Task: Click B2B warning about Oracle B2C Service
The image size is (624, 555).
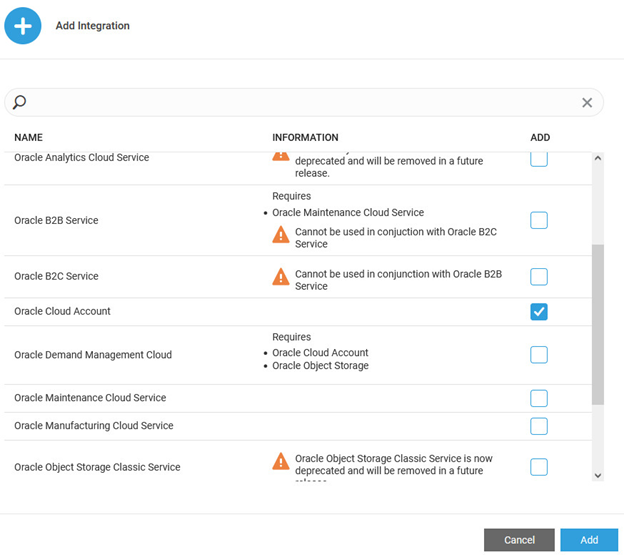Action: tap(396, 238)
